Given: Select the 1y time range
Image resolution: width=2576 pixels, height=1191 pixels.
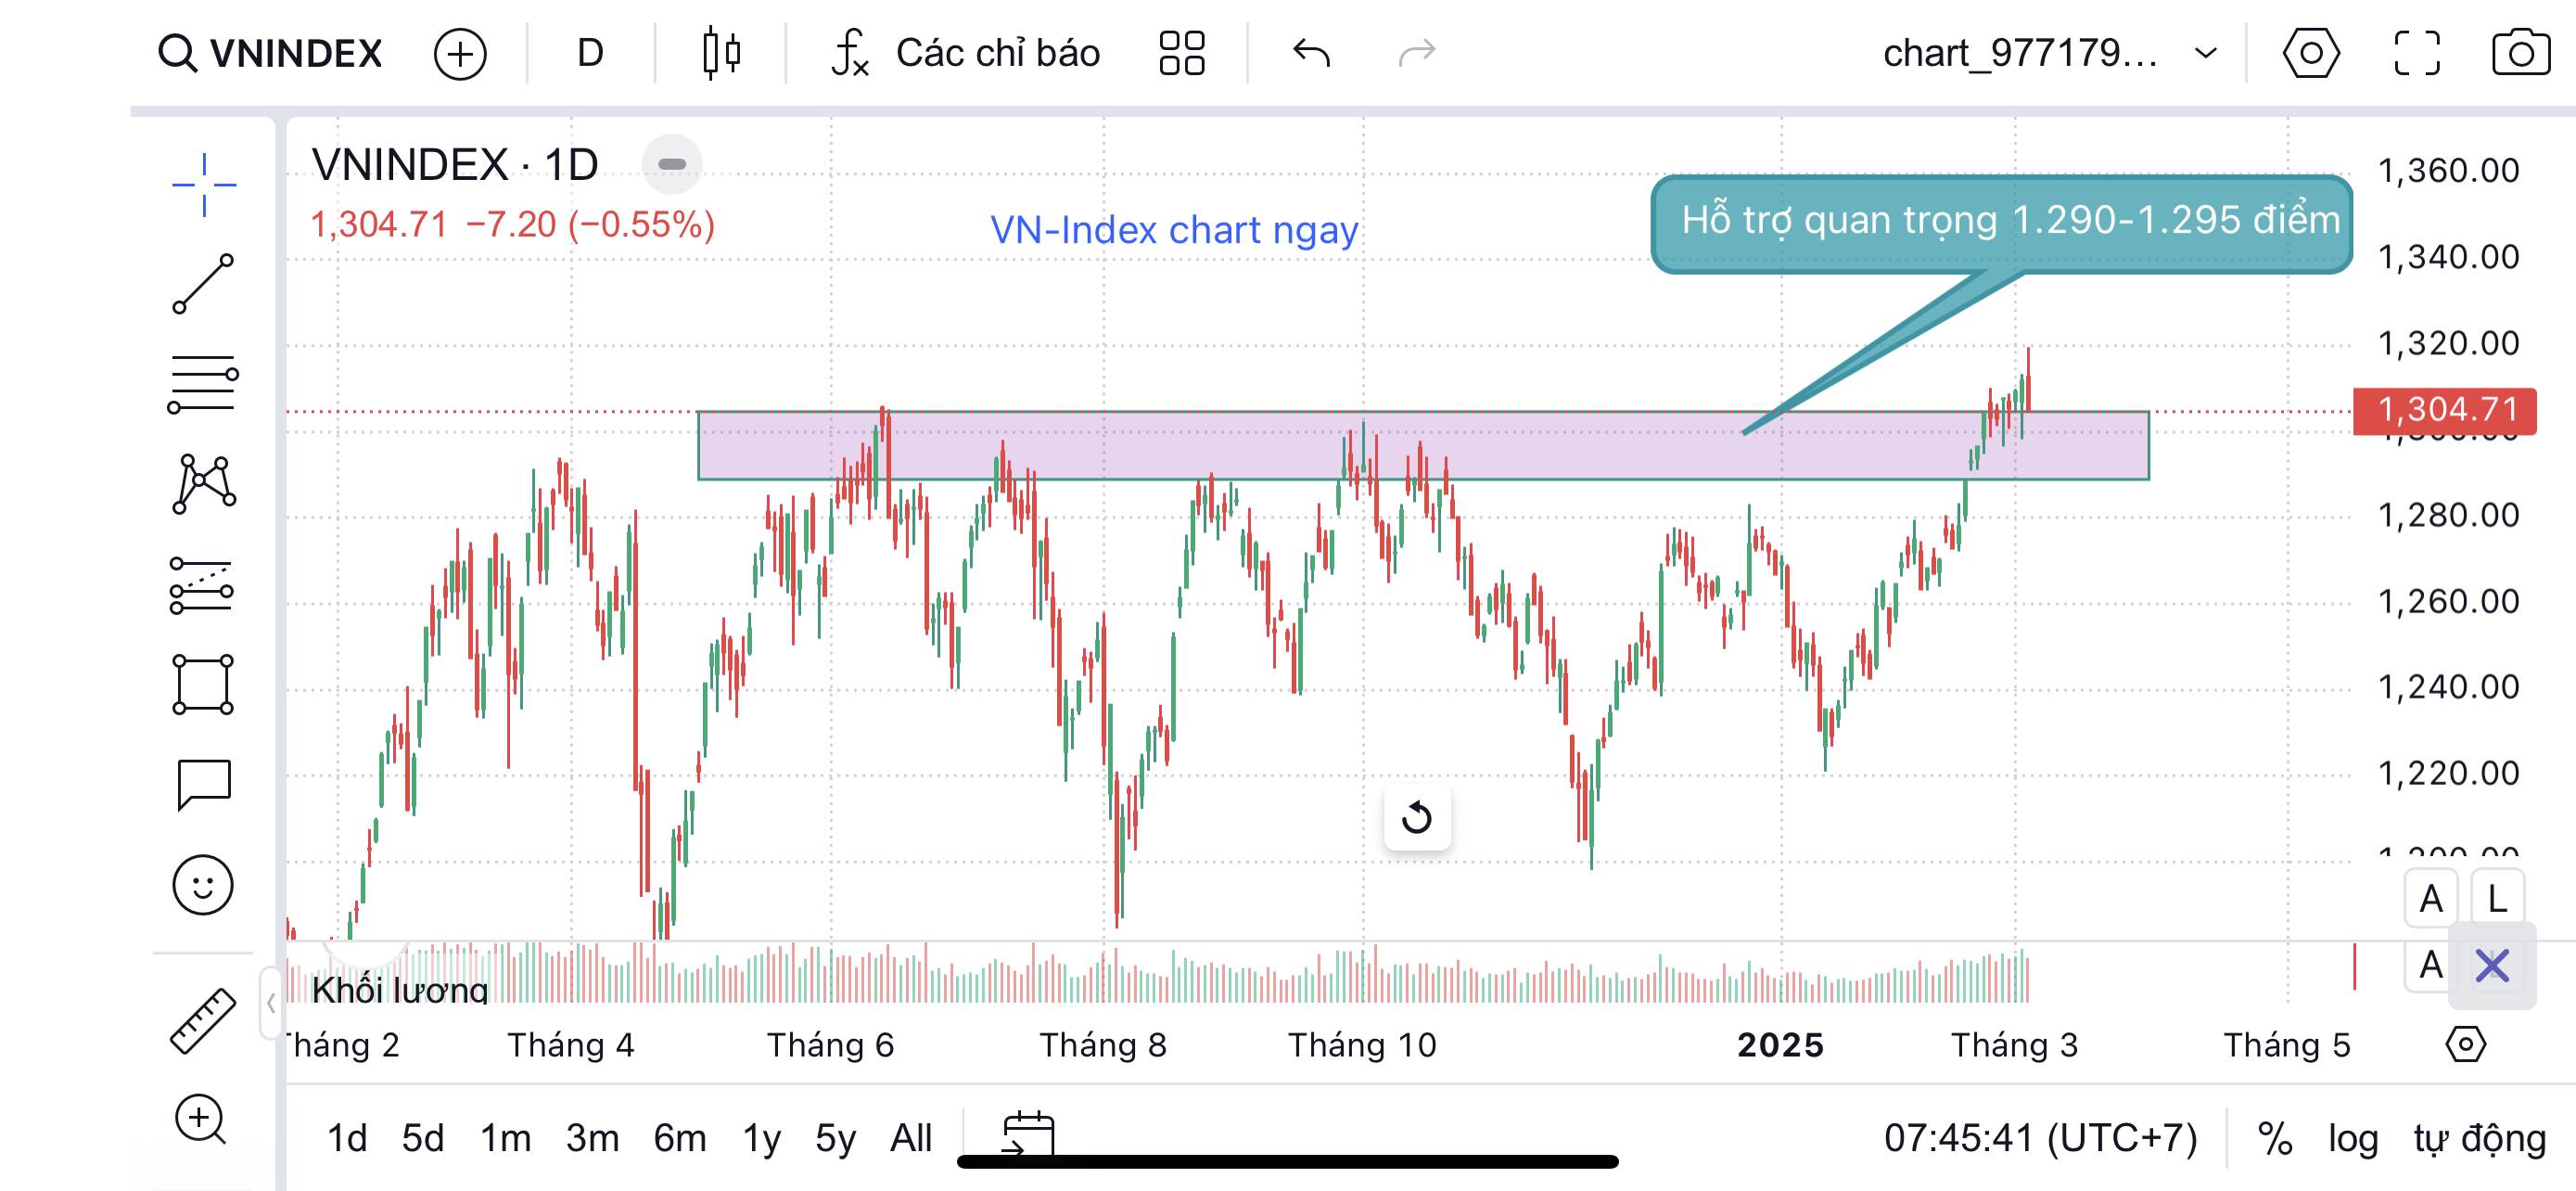Looking at the screenshot, I should pos(761,1138).
